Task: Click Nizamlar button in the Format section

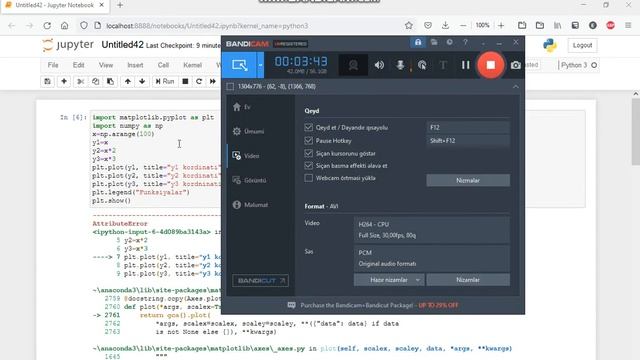Action: [468, 280]
